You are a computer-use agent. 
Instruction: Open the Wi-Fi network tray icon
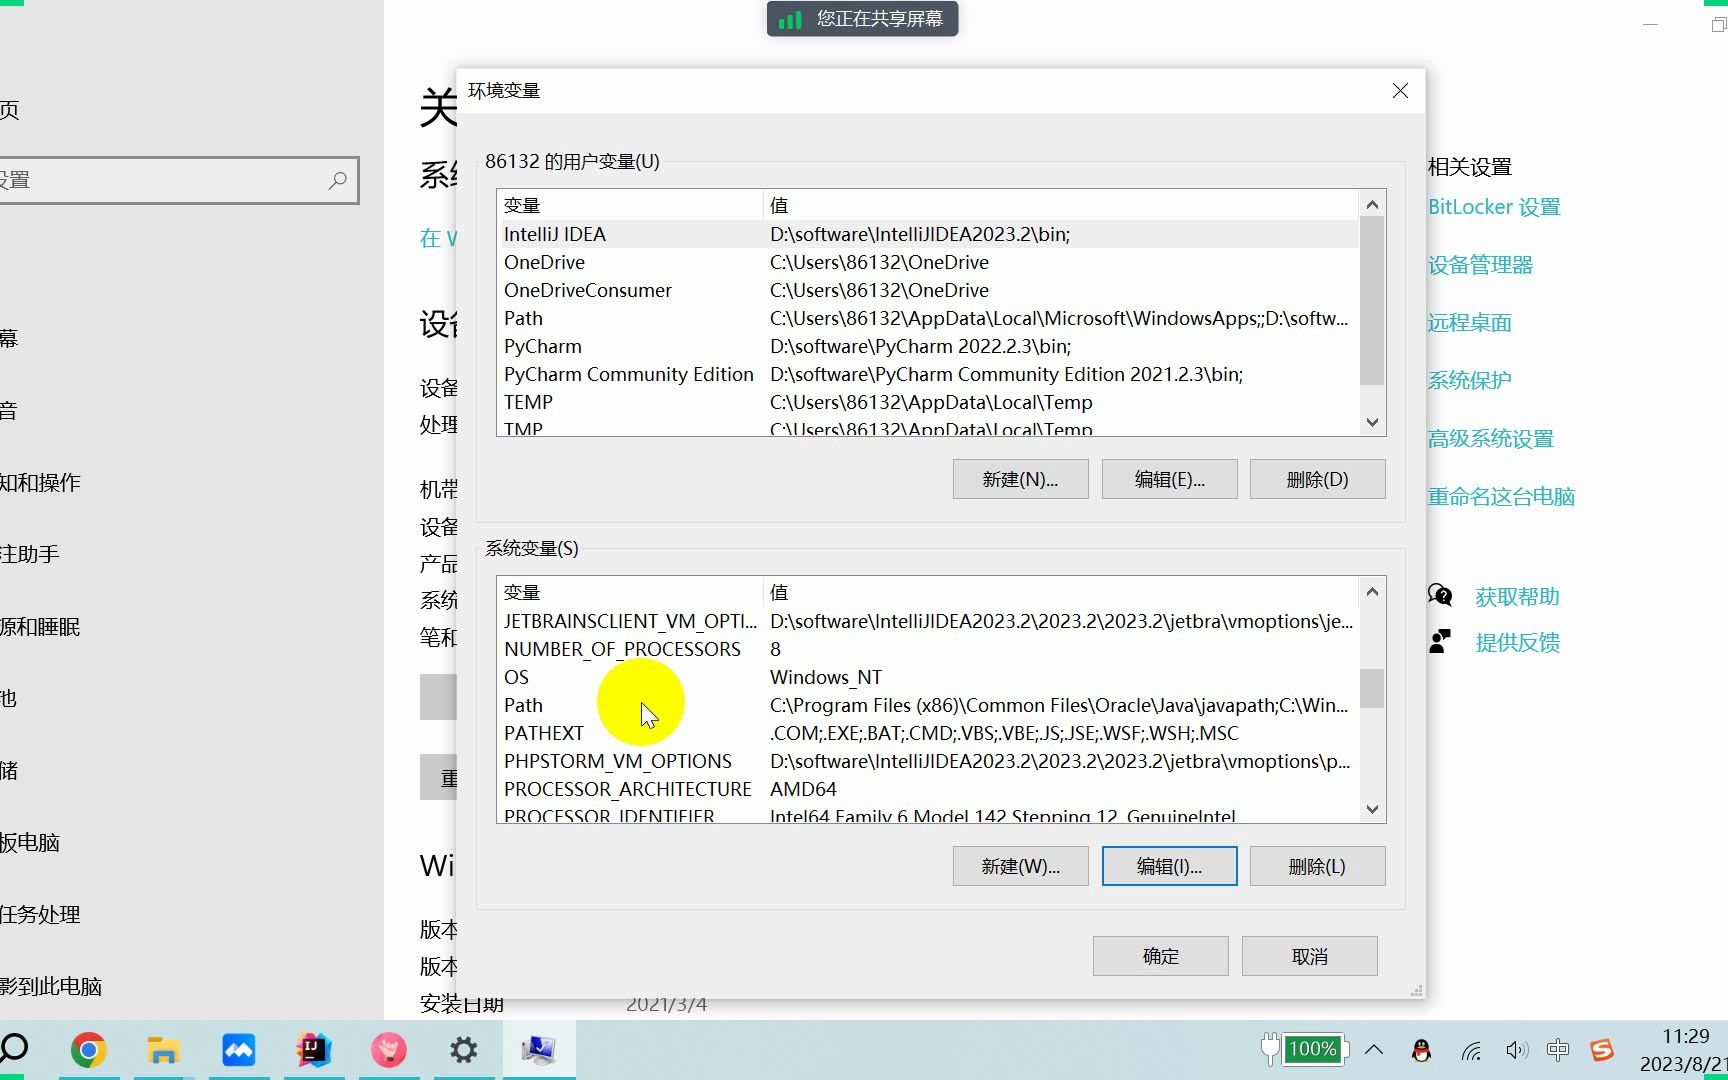(x=1470, y=1050)
